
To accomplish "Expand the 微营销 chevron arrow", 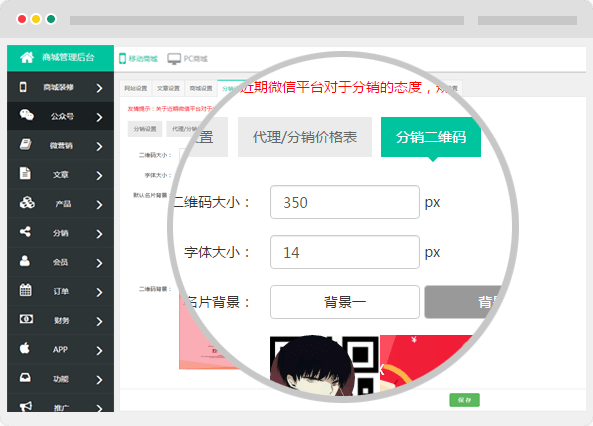I will click(99, 146).
